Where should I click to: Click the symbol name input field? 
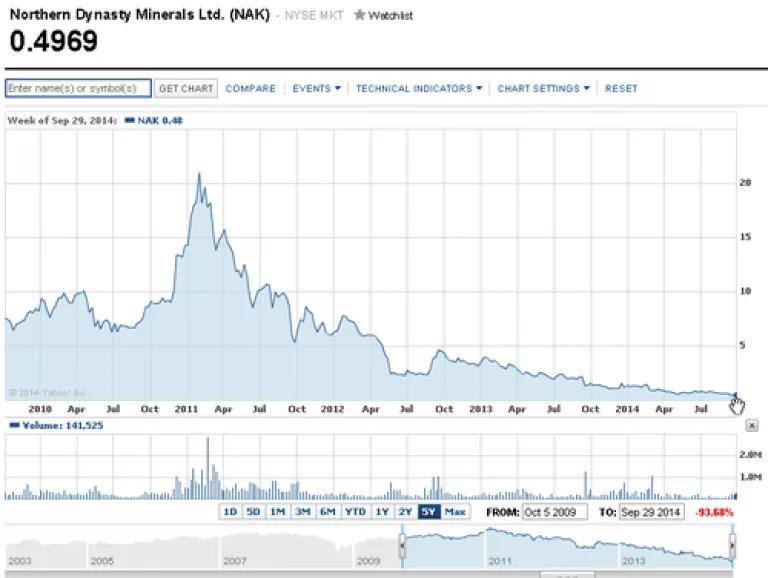pos(78,88)
